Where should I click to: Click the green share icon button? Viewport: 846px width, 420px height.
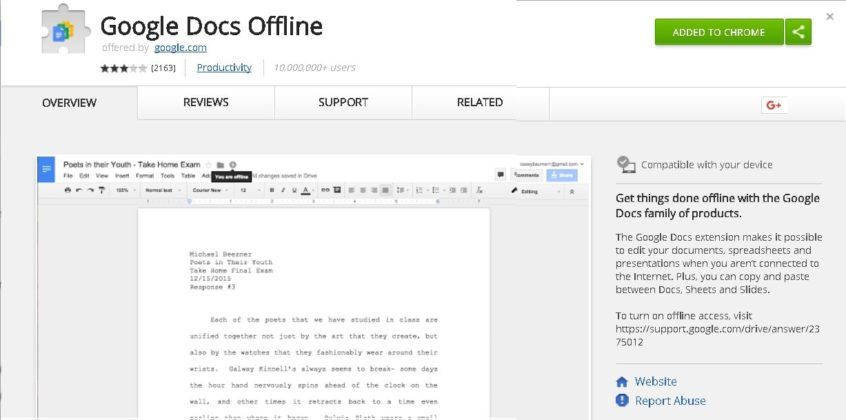click(x=798, y=32)
